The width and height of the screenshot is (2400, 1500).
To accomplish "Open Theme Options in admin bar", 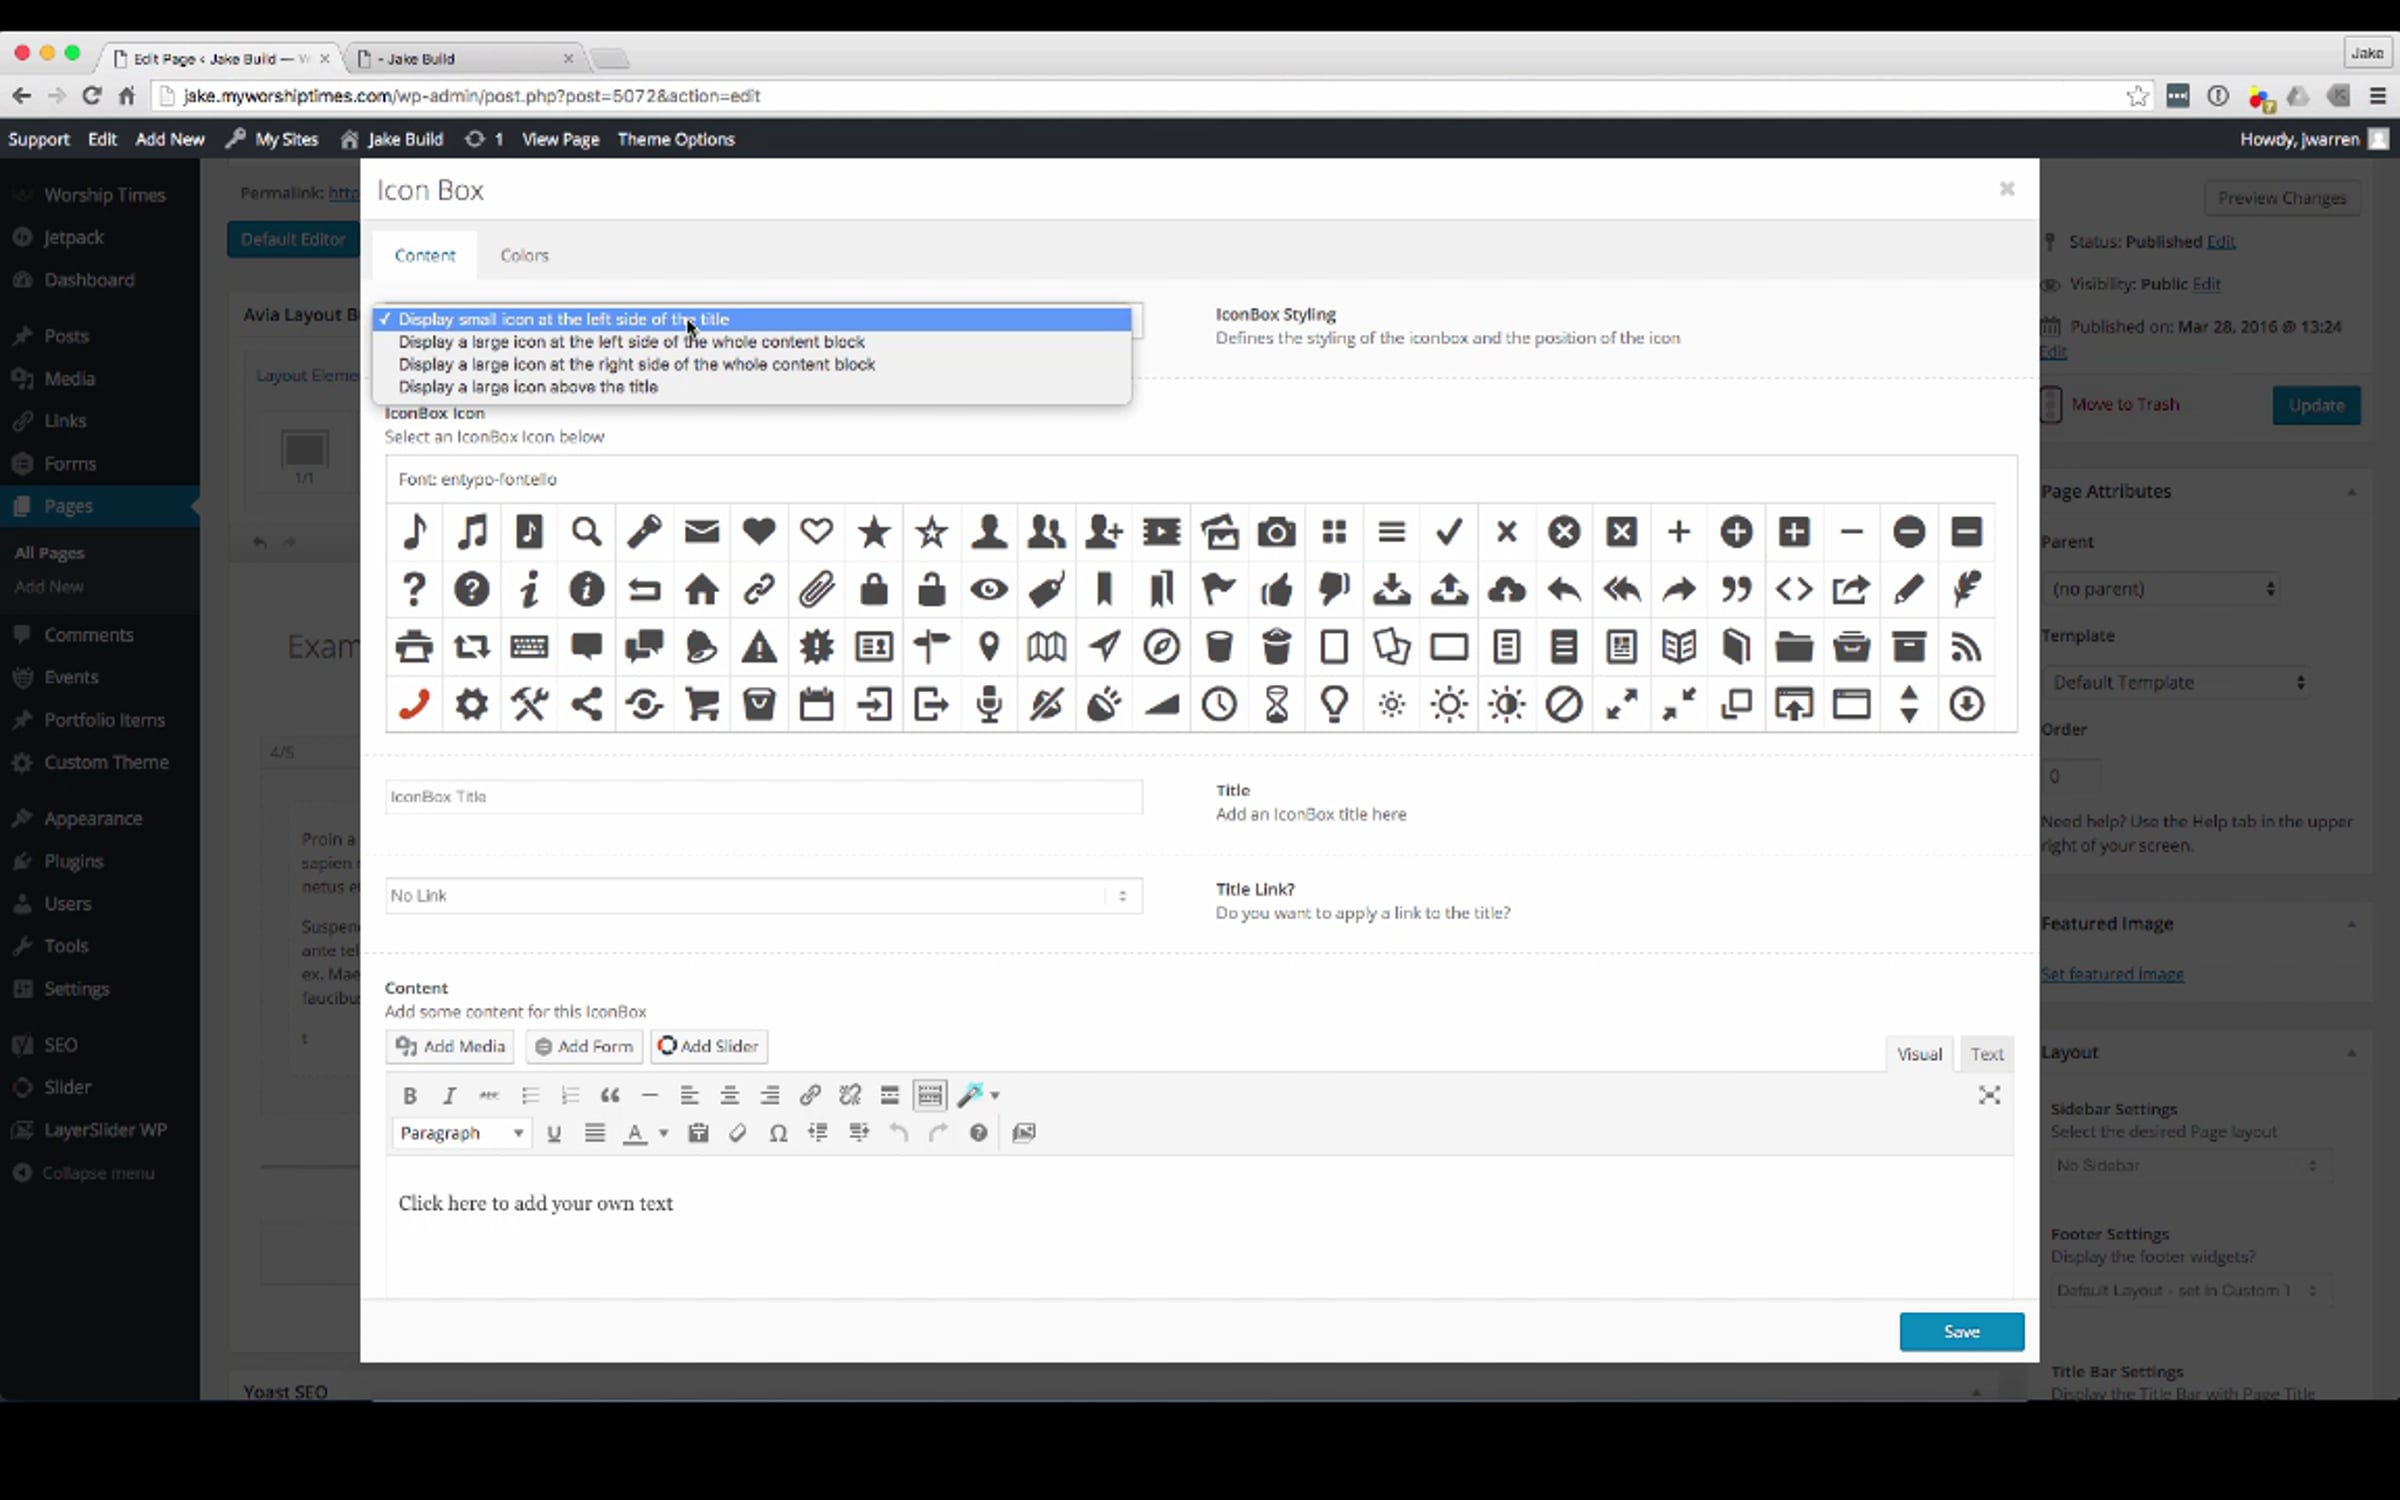I will [x=676, y=140].
